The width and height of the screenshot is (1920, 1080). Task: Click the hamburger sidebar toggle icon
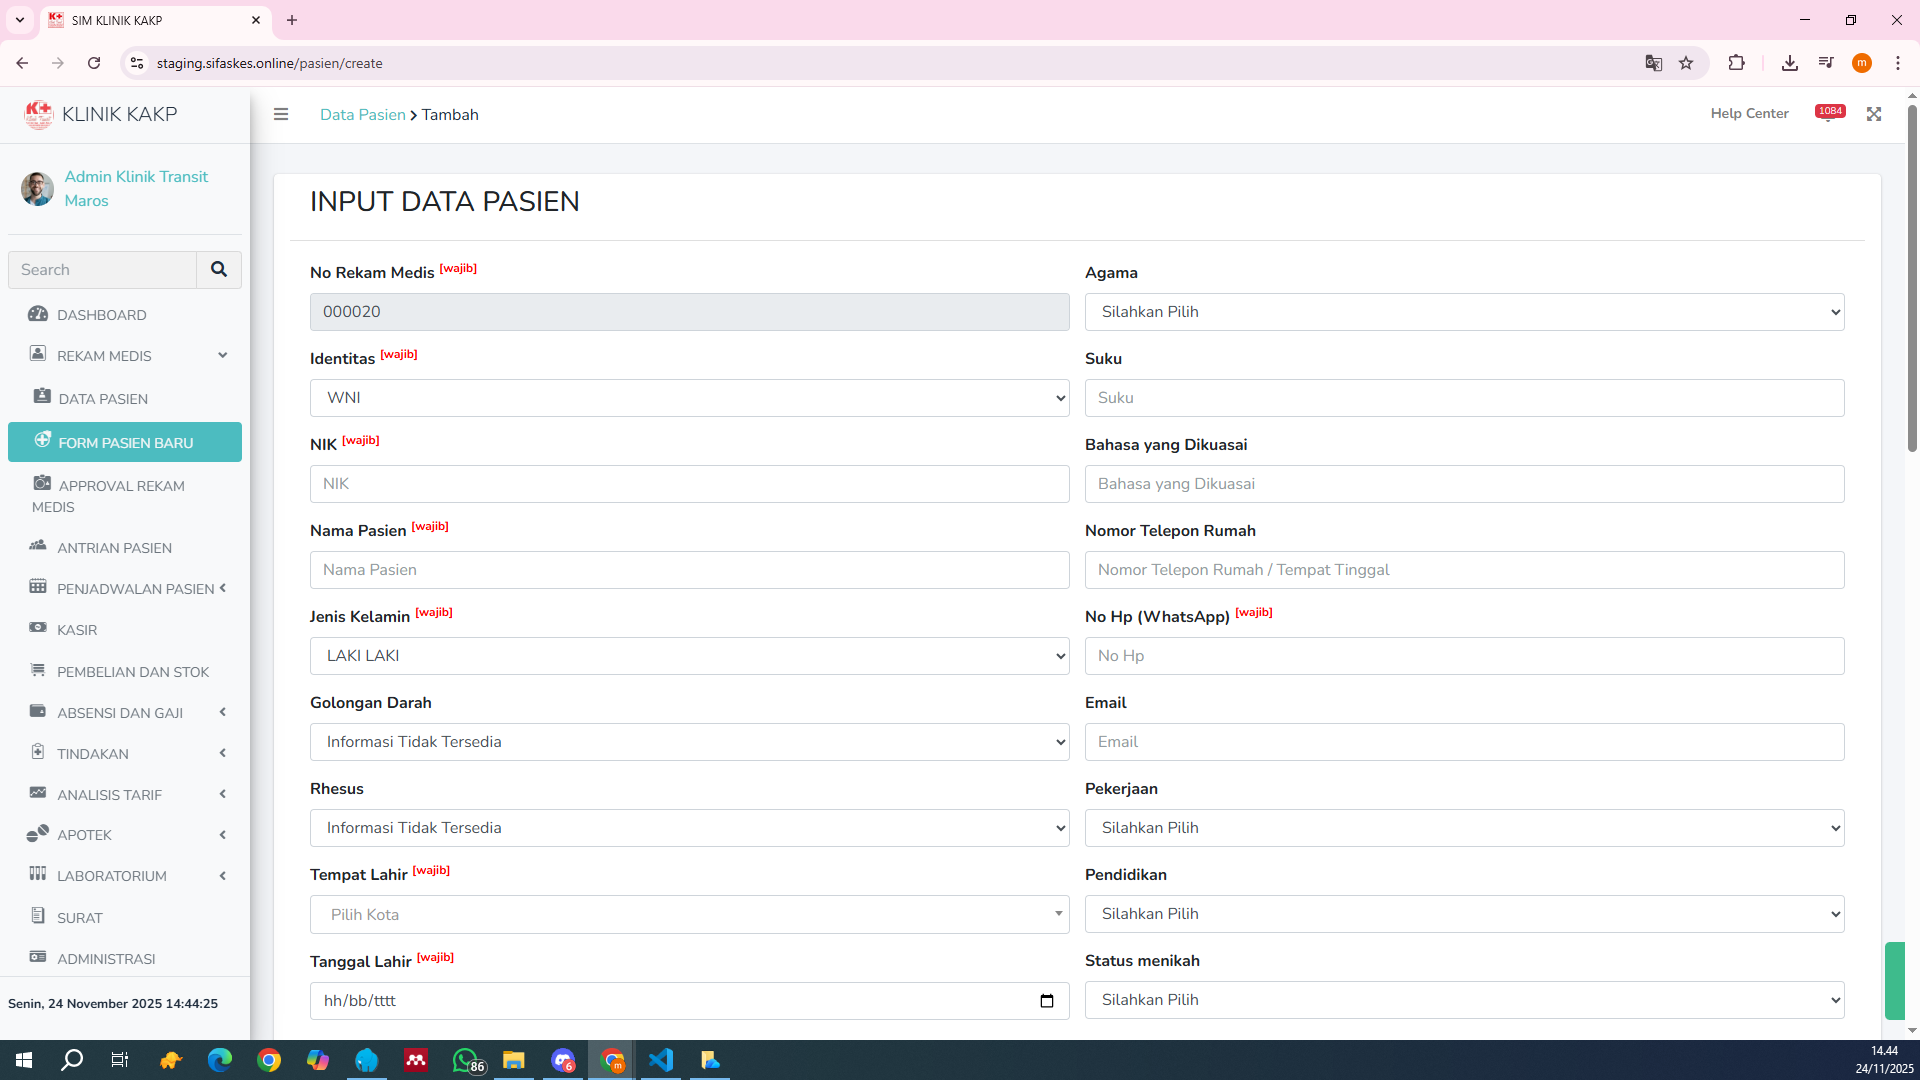coord(281,114)
